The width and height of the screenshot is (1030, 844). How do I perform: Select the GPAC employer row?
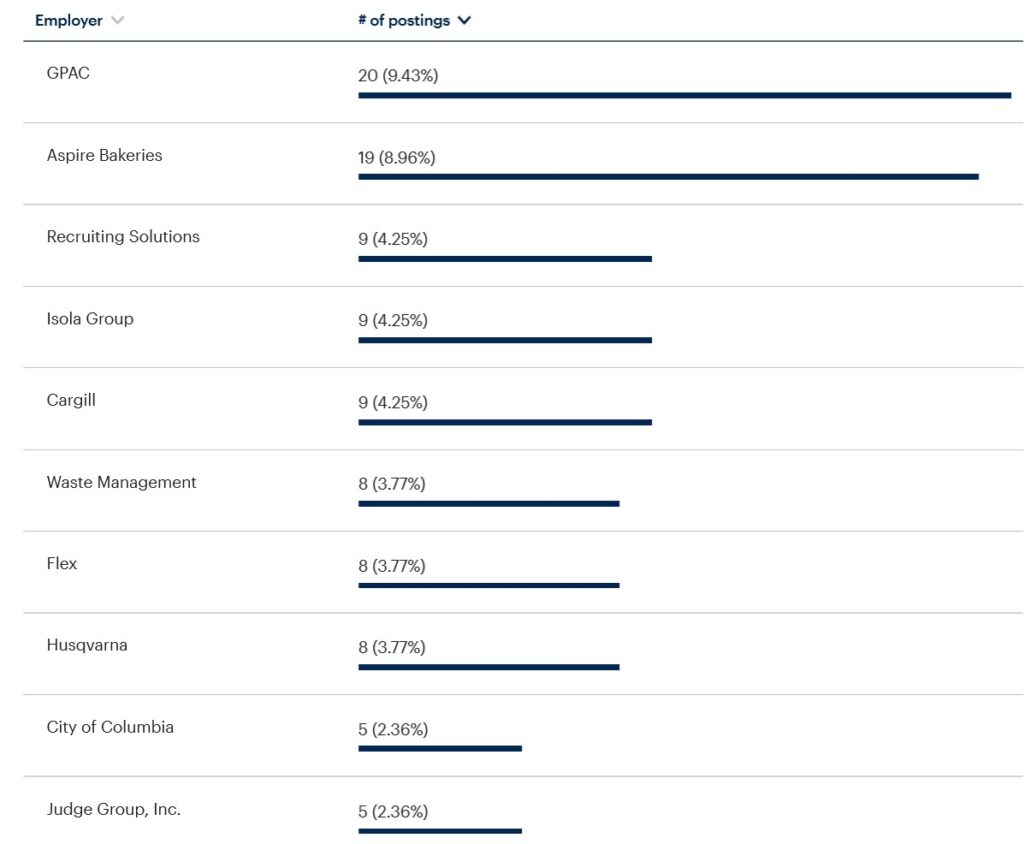(68, 73)
